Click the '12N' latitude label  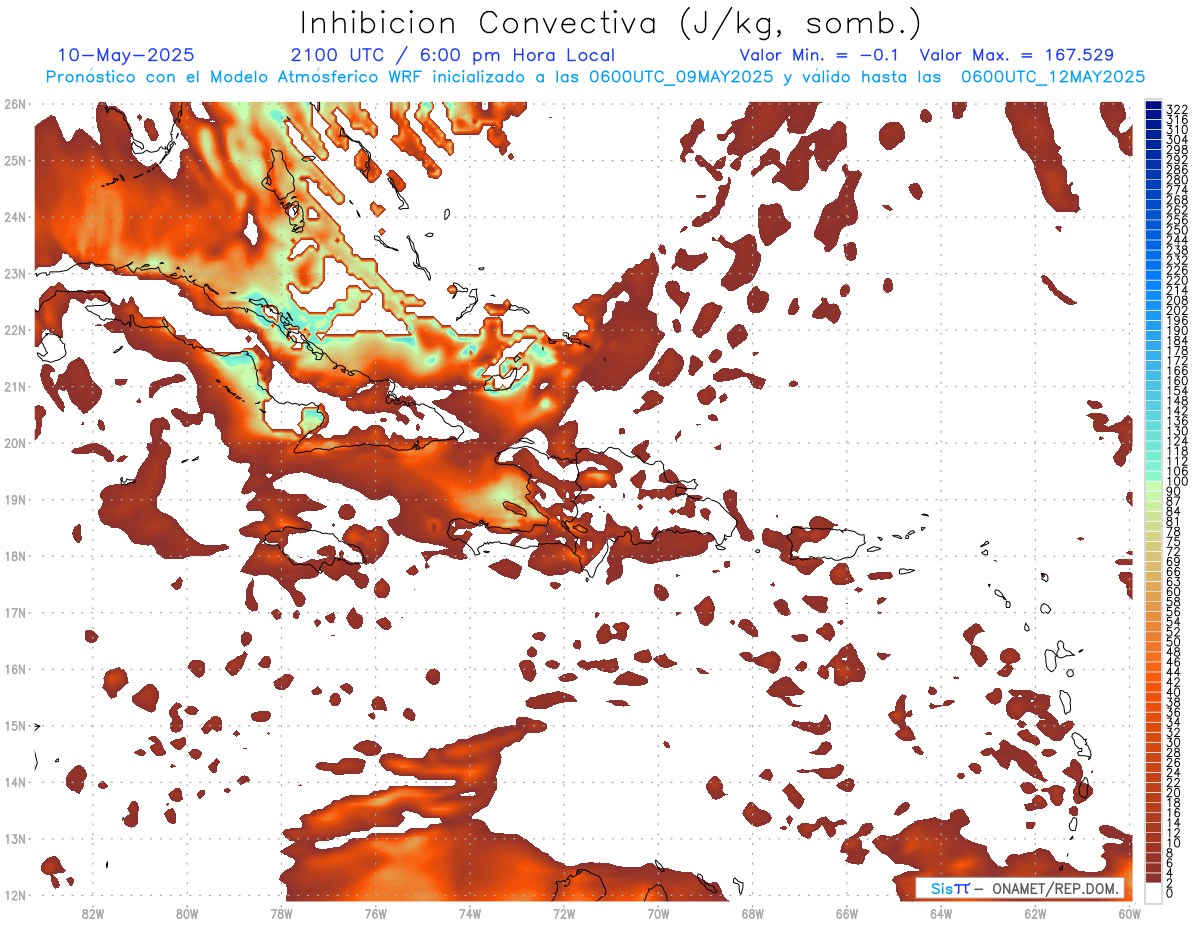(15, 896)
